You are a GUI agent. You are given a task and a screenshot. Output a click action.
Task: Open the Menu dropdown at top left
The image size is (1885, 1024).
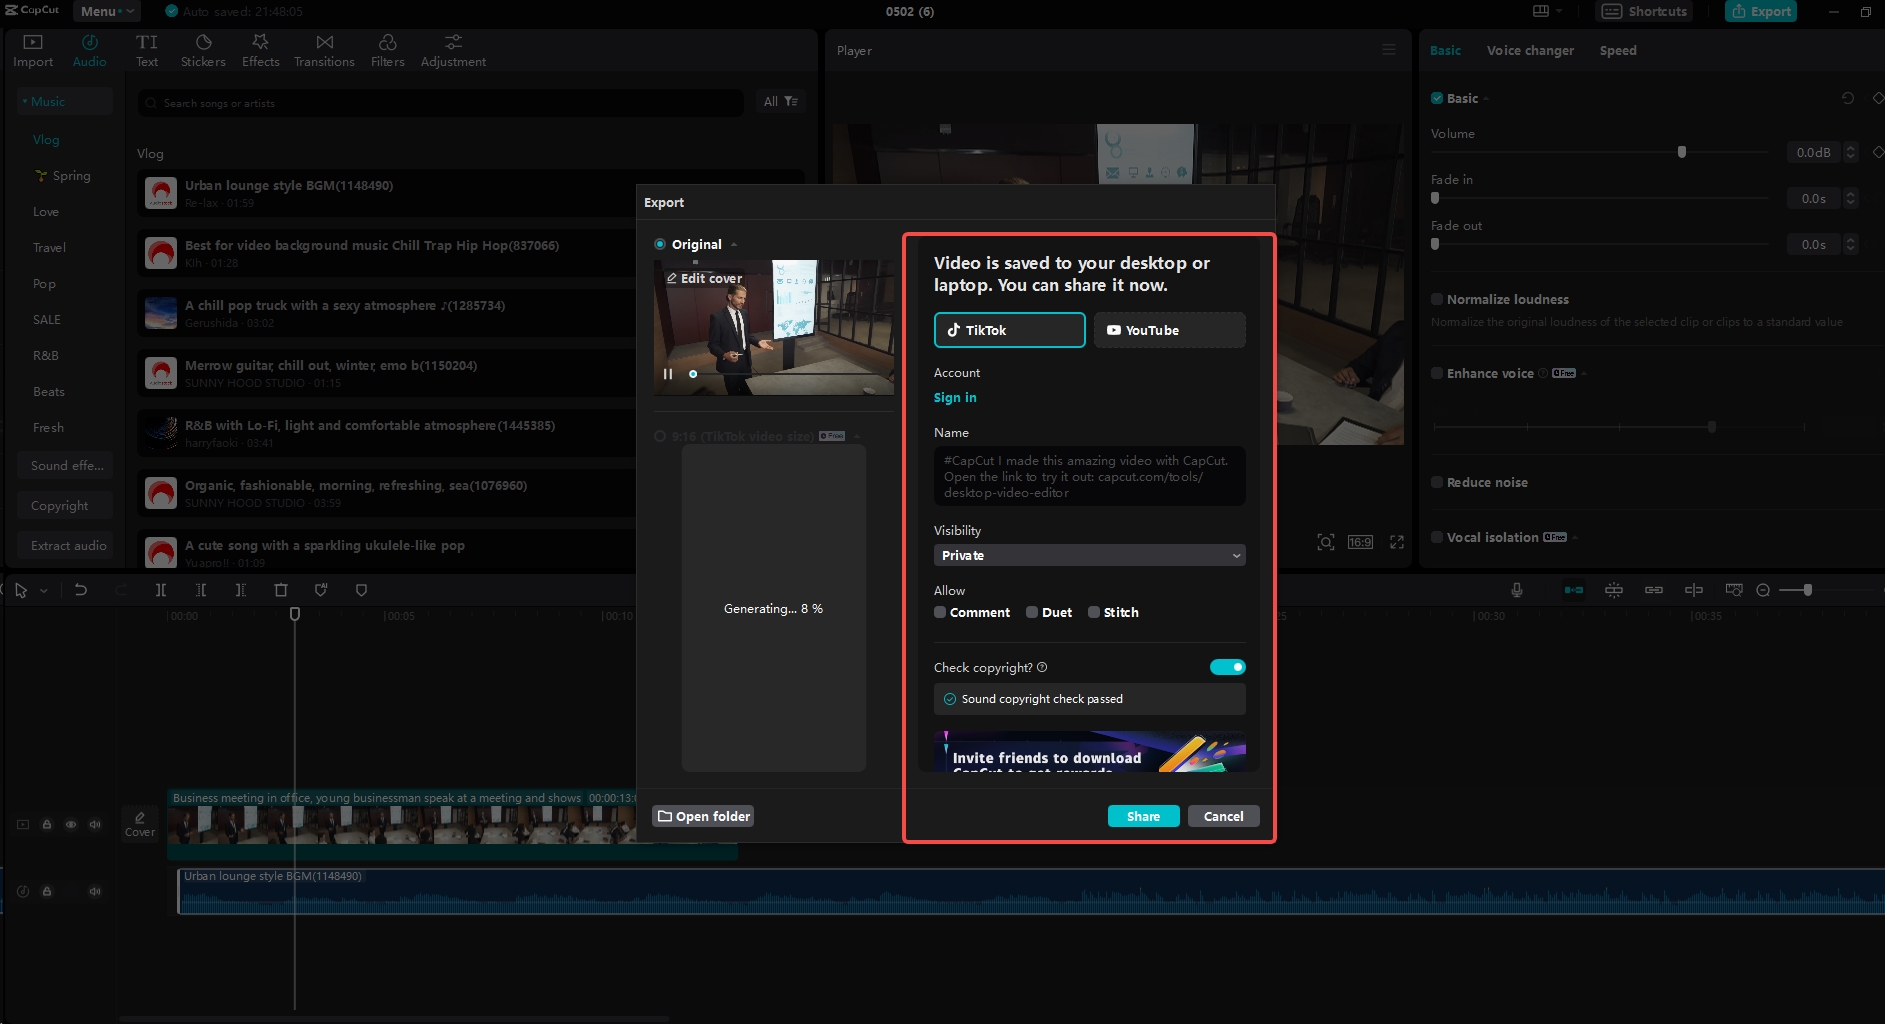[103, 11]
